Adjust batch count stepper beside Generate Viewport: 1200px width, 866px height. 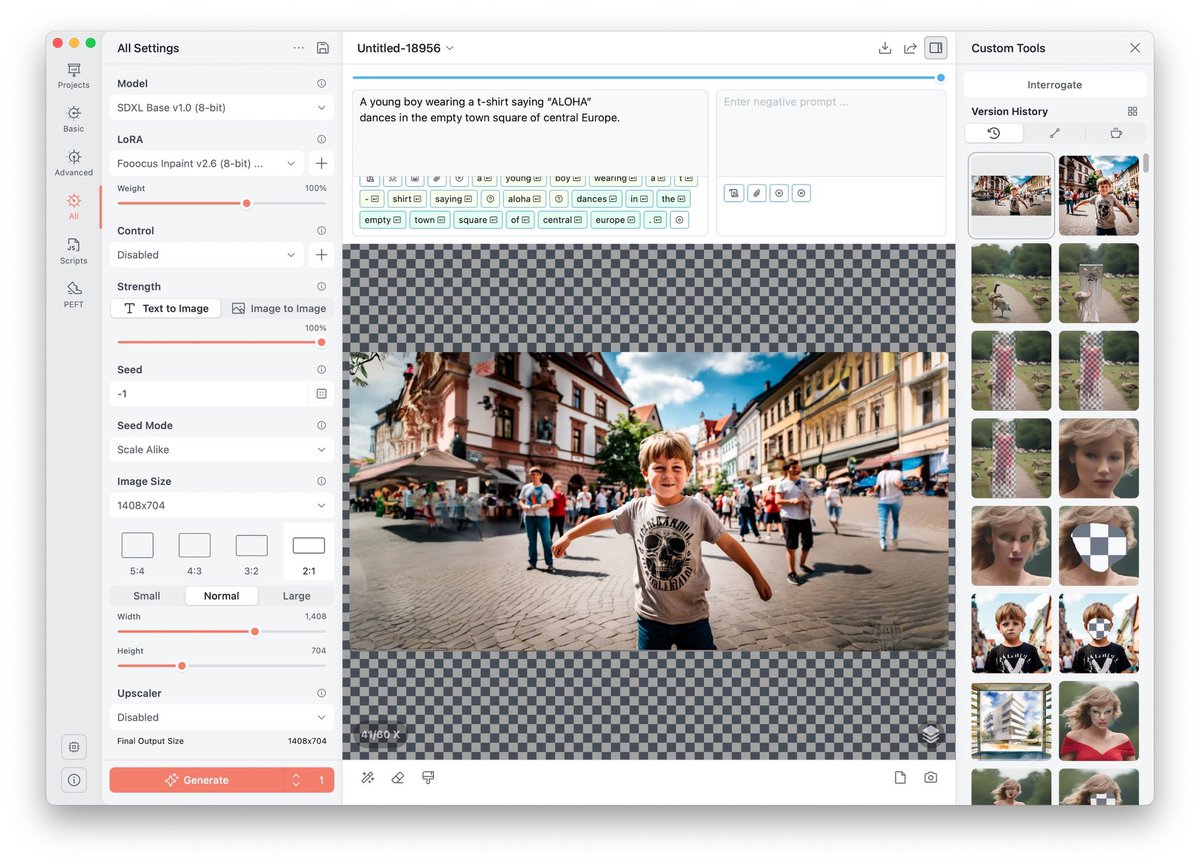[296, 780]
